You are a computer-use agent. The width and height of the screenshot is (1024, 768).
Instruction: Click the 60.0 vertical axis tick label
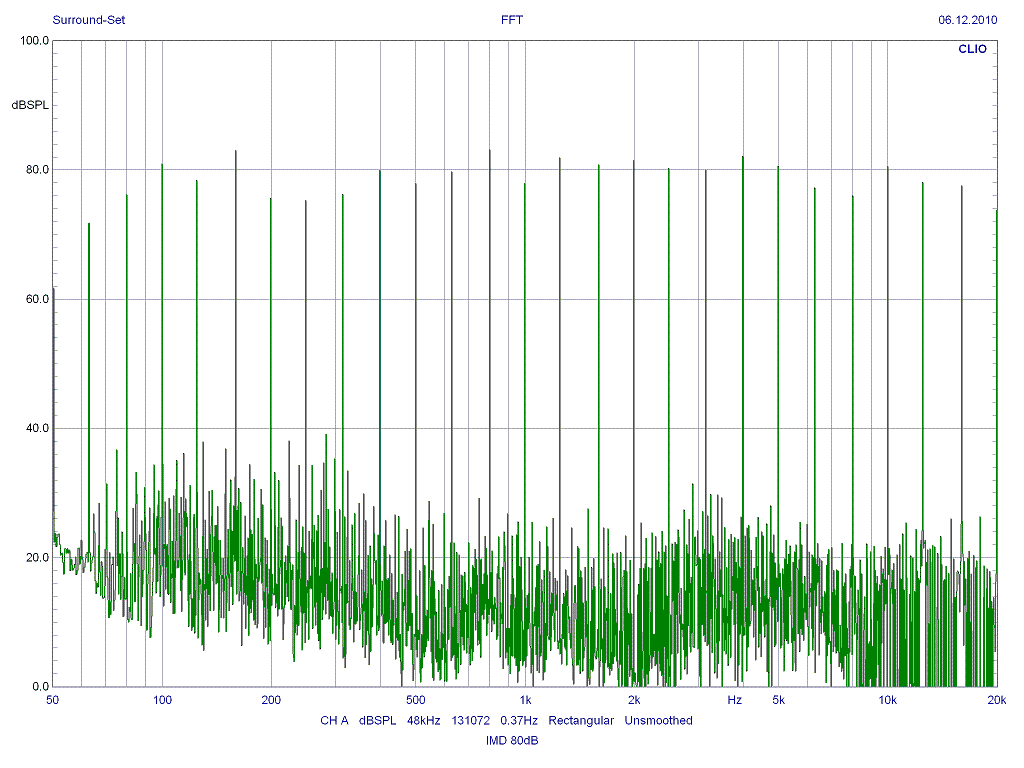point(37,299)
